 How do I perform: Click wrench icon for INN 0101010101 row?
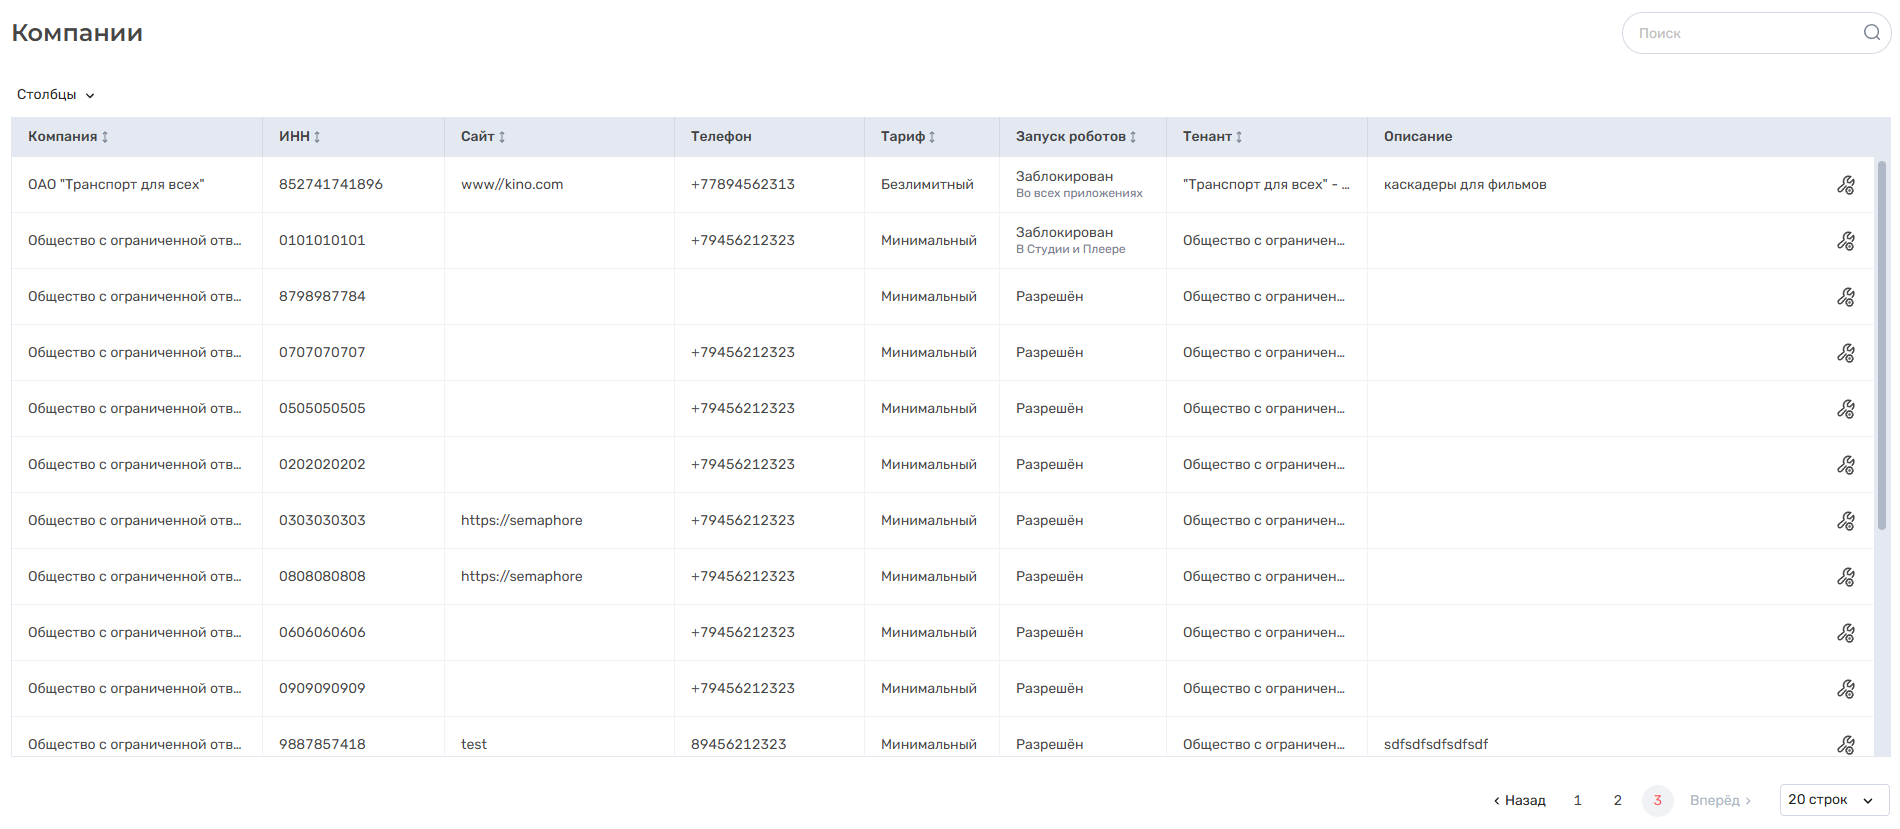click(1846, 241)
